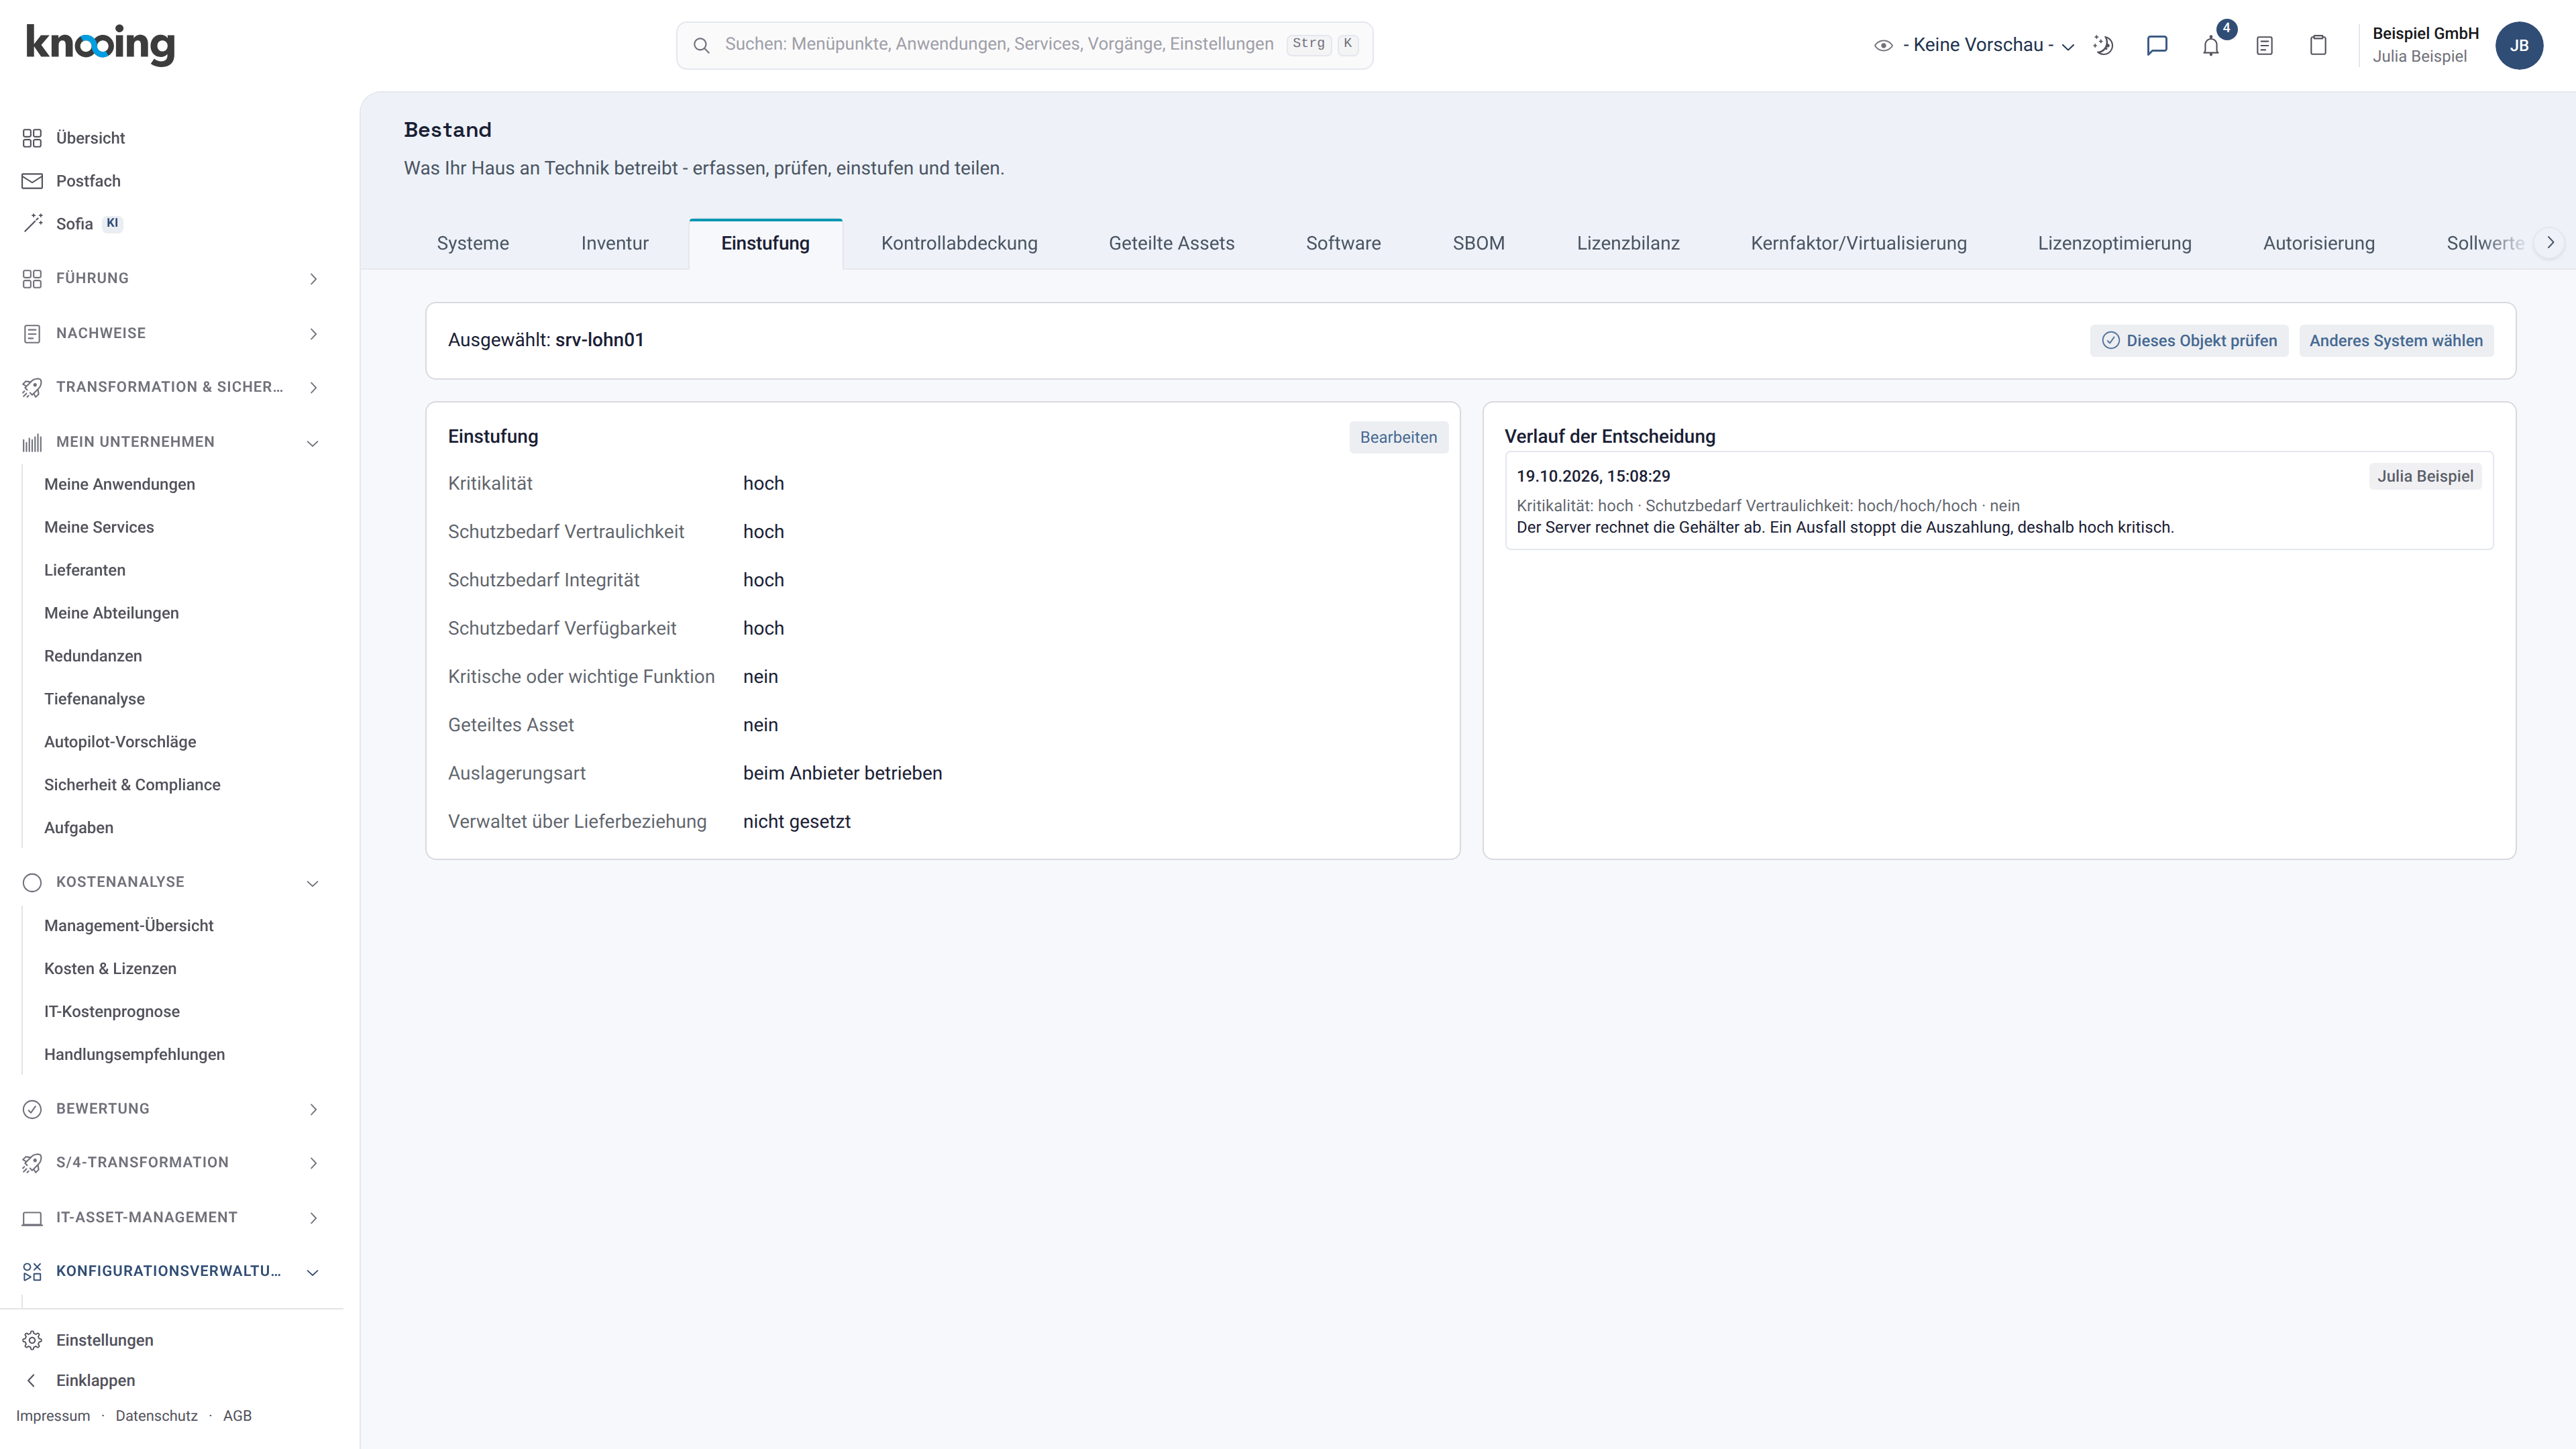Open the Impressum link

(53, 1416)
